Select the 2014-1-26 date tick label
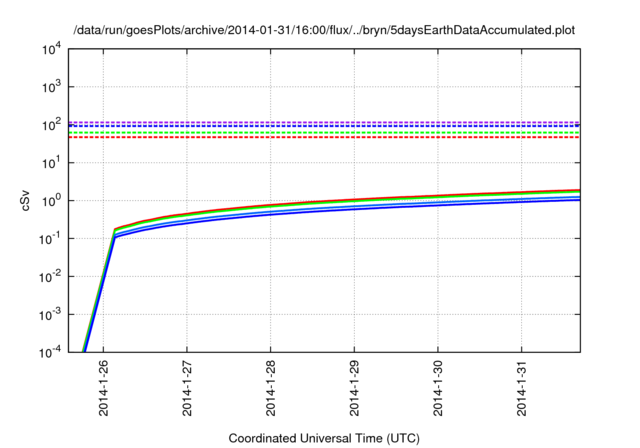This screenshot has height=448, width=640. 104,391
